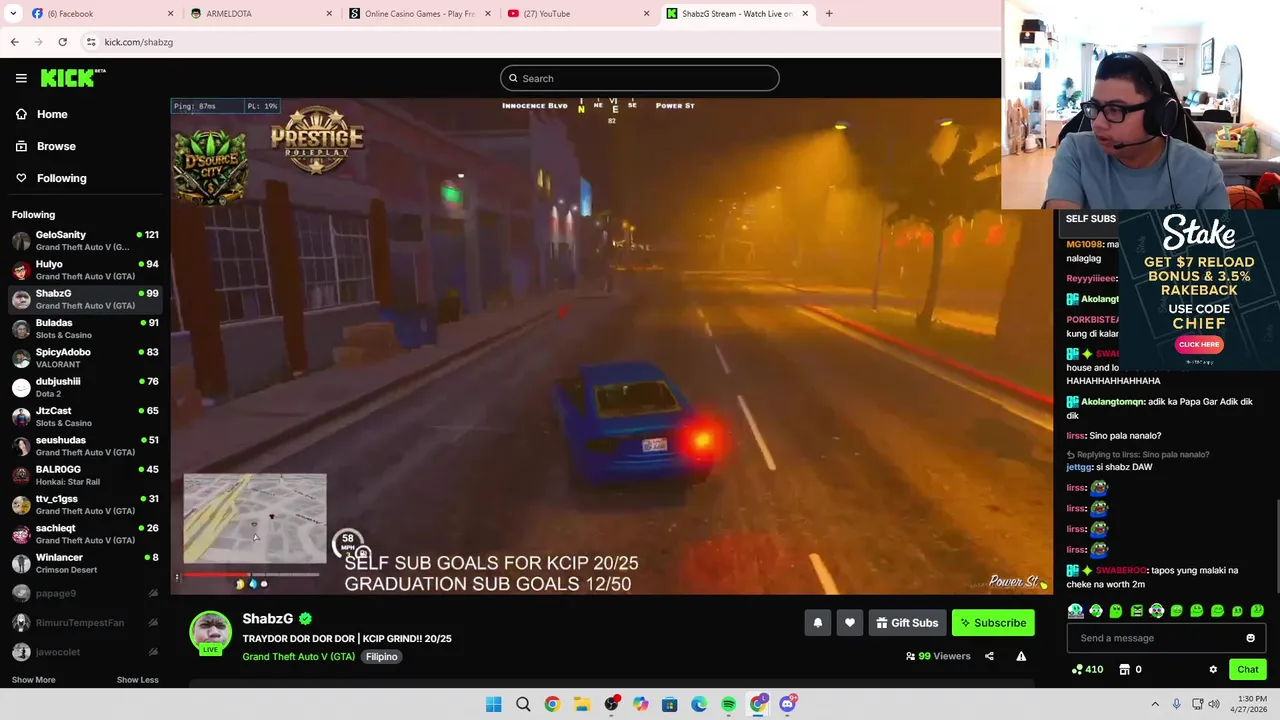Viewport: 1280px width, 720px height.
Task: Expand list with Show More
Action: 33,680
